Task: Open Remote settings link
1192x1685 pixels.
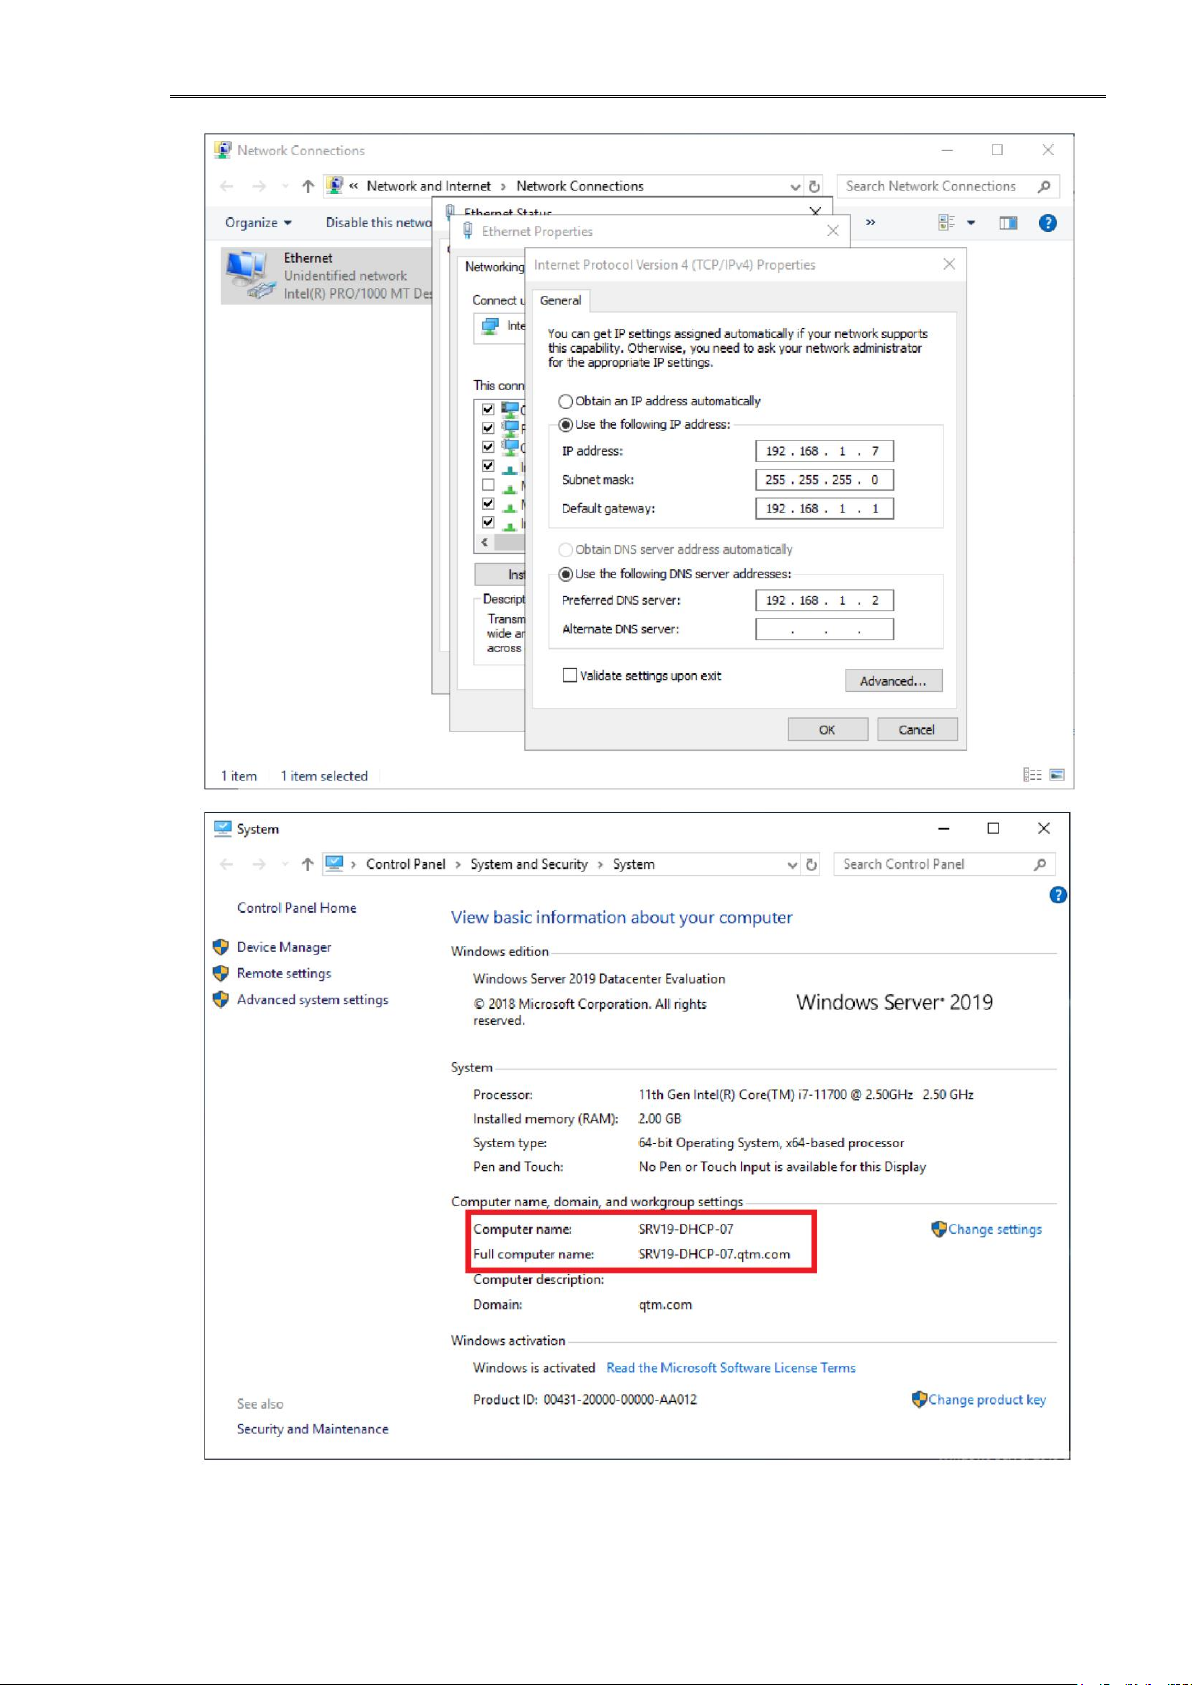Action: (x=284, y=973)
